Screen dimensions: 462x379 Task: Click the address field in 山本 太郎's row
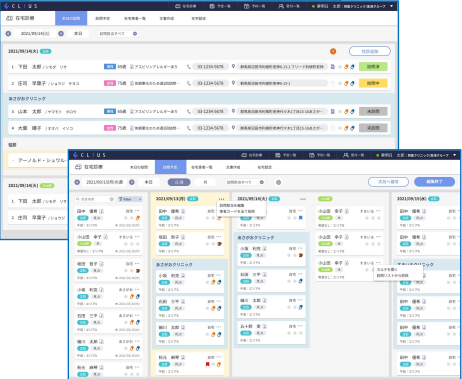282,111
